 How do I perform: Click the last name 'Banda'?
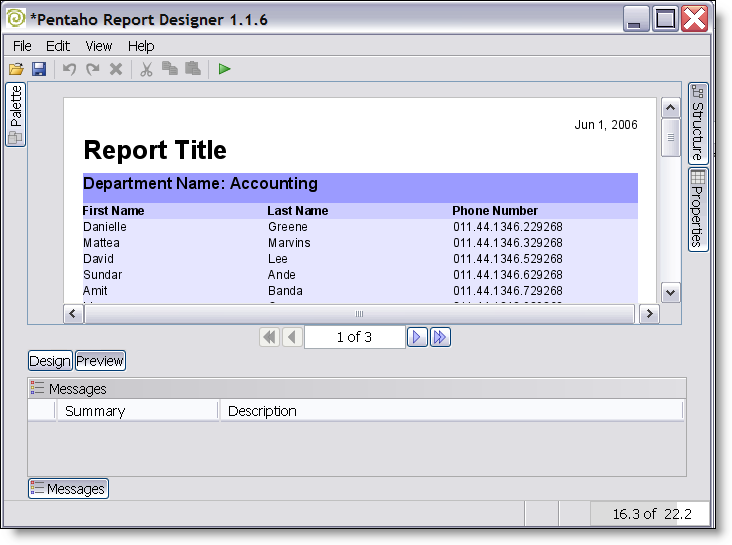click(x=285, y=291)
